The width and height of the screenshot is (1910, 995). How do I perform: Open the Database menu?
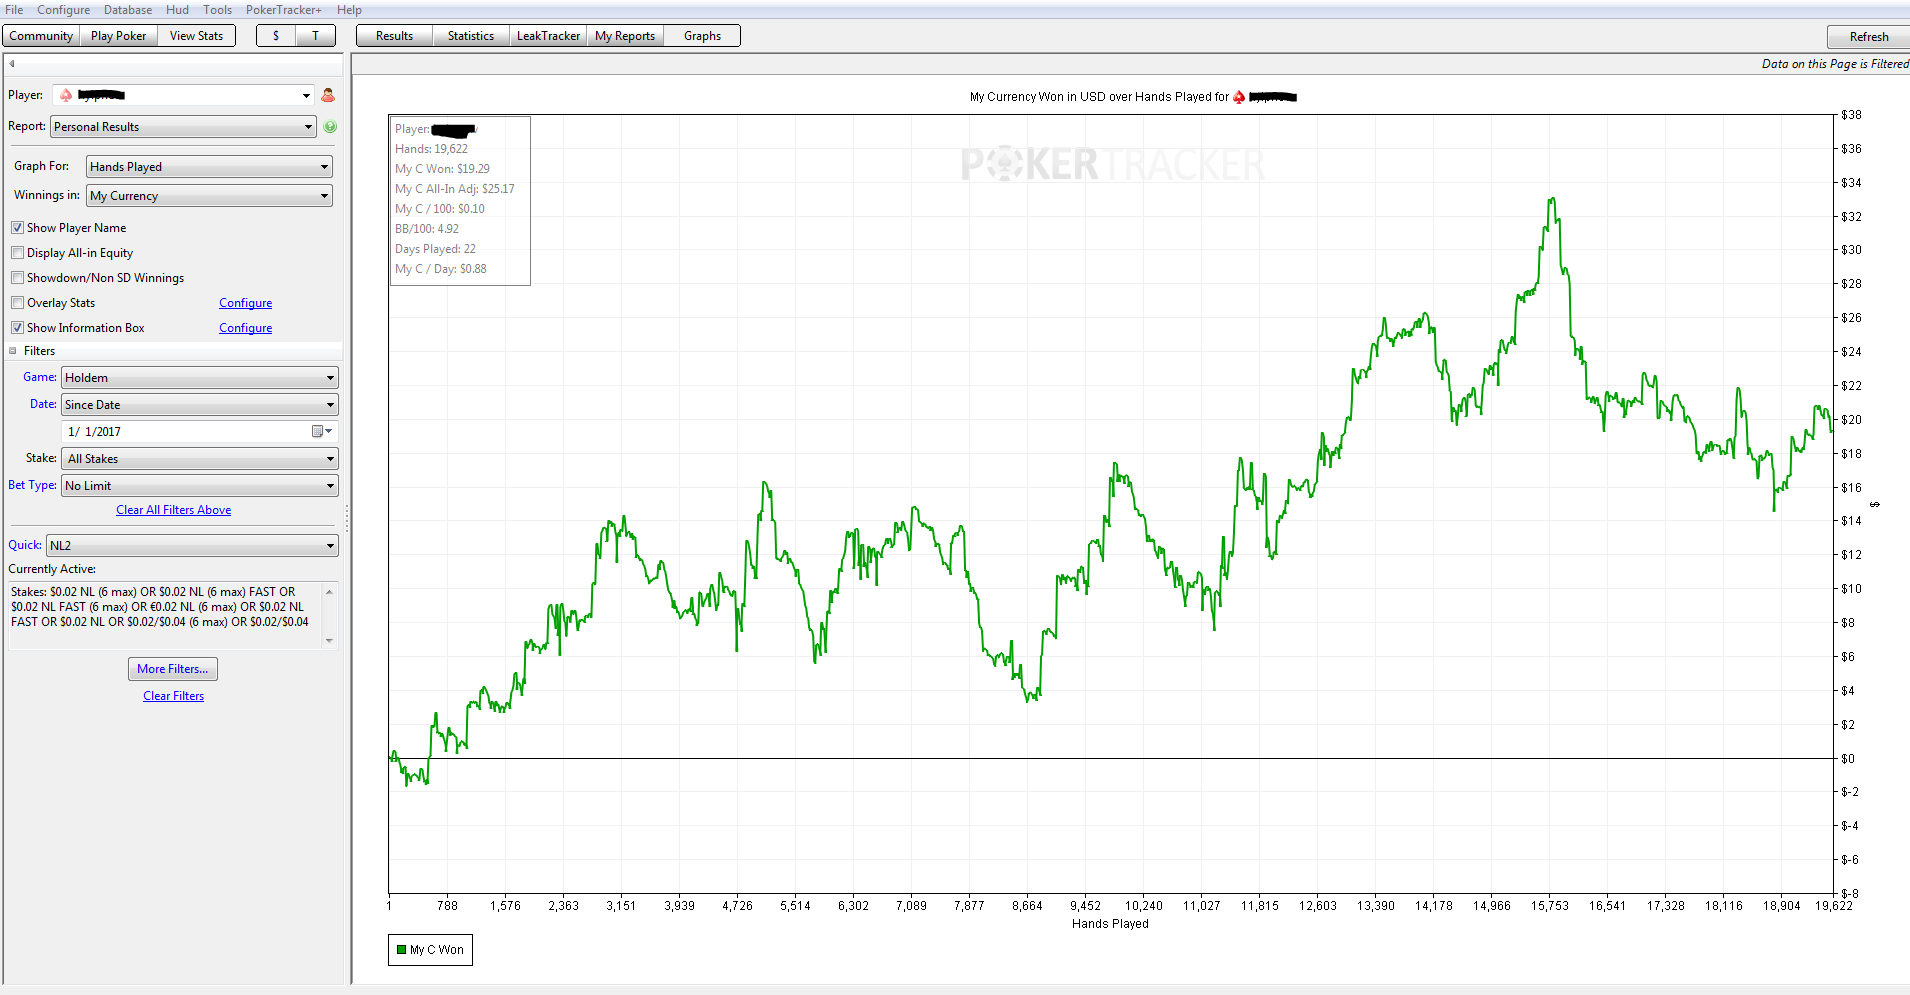(128, 10)
